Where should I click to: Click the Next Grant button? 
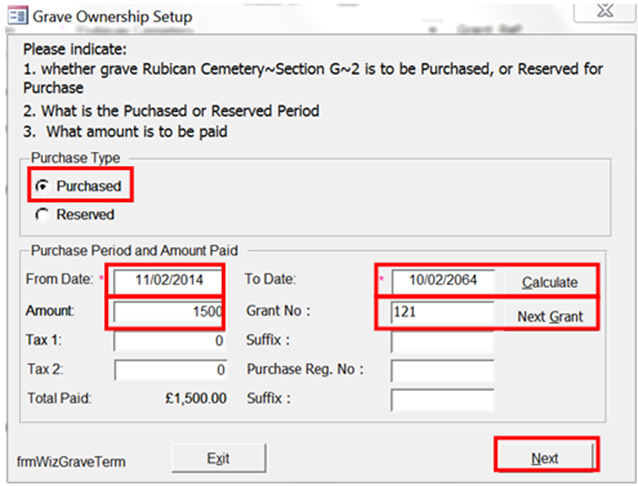(x=550, y=316)
